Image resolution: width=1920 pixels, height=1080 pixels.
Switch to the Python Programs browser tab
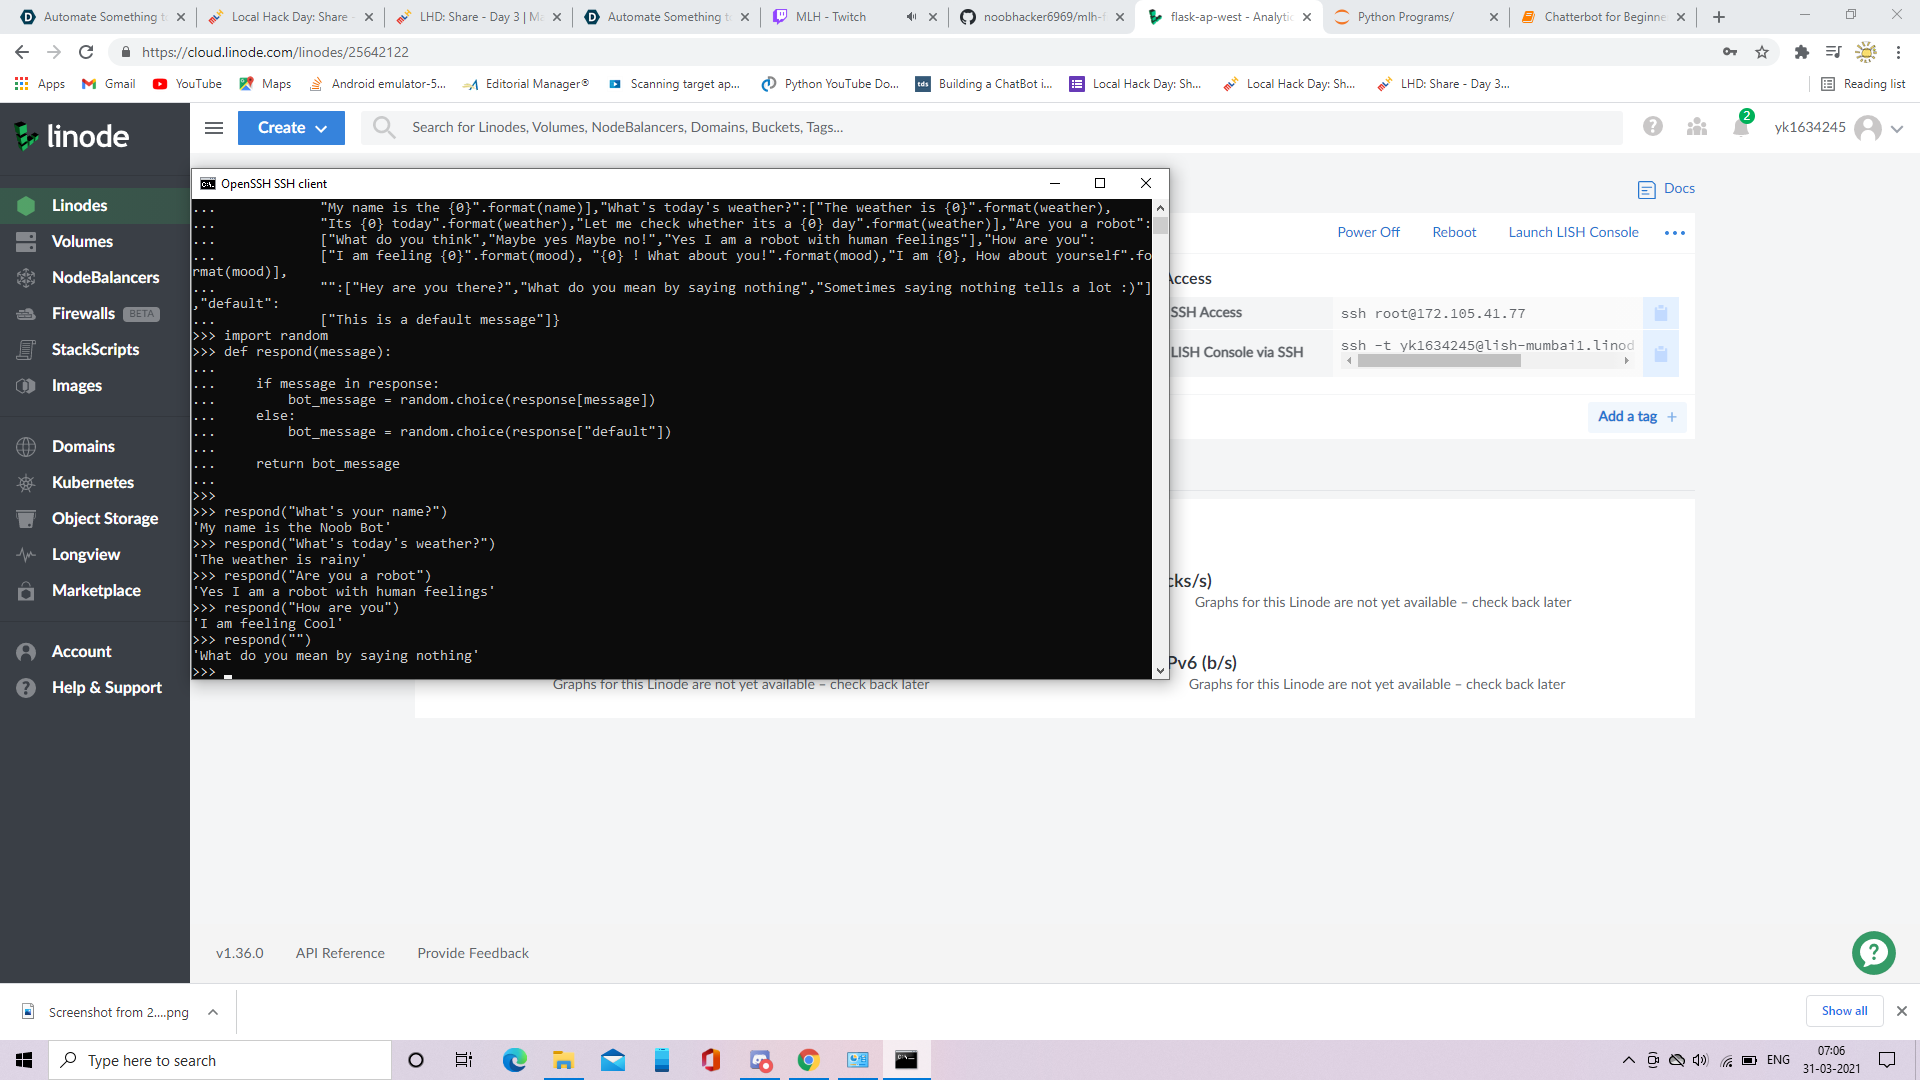1405,17
